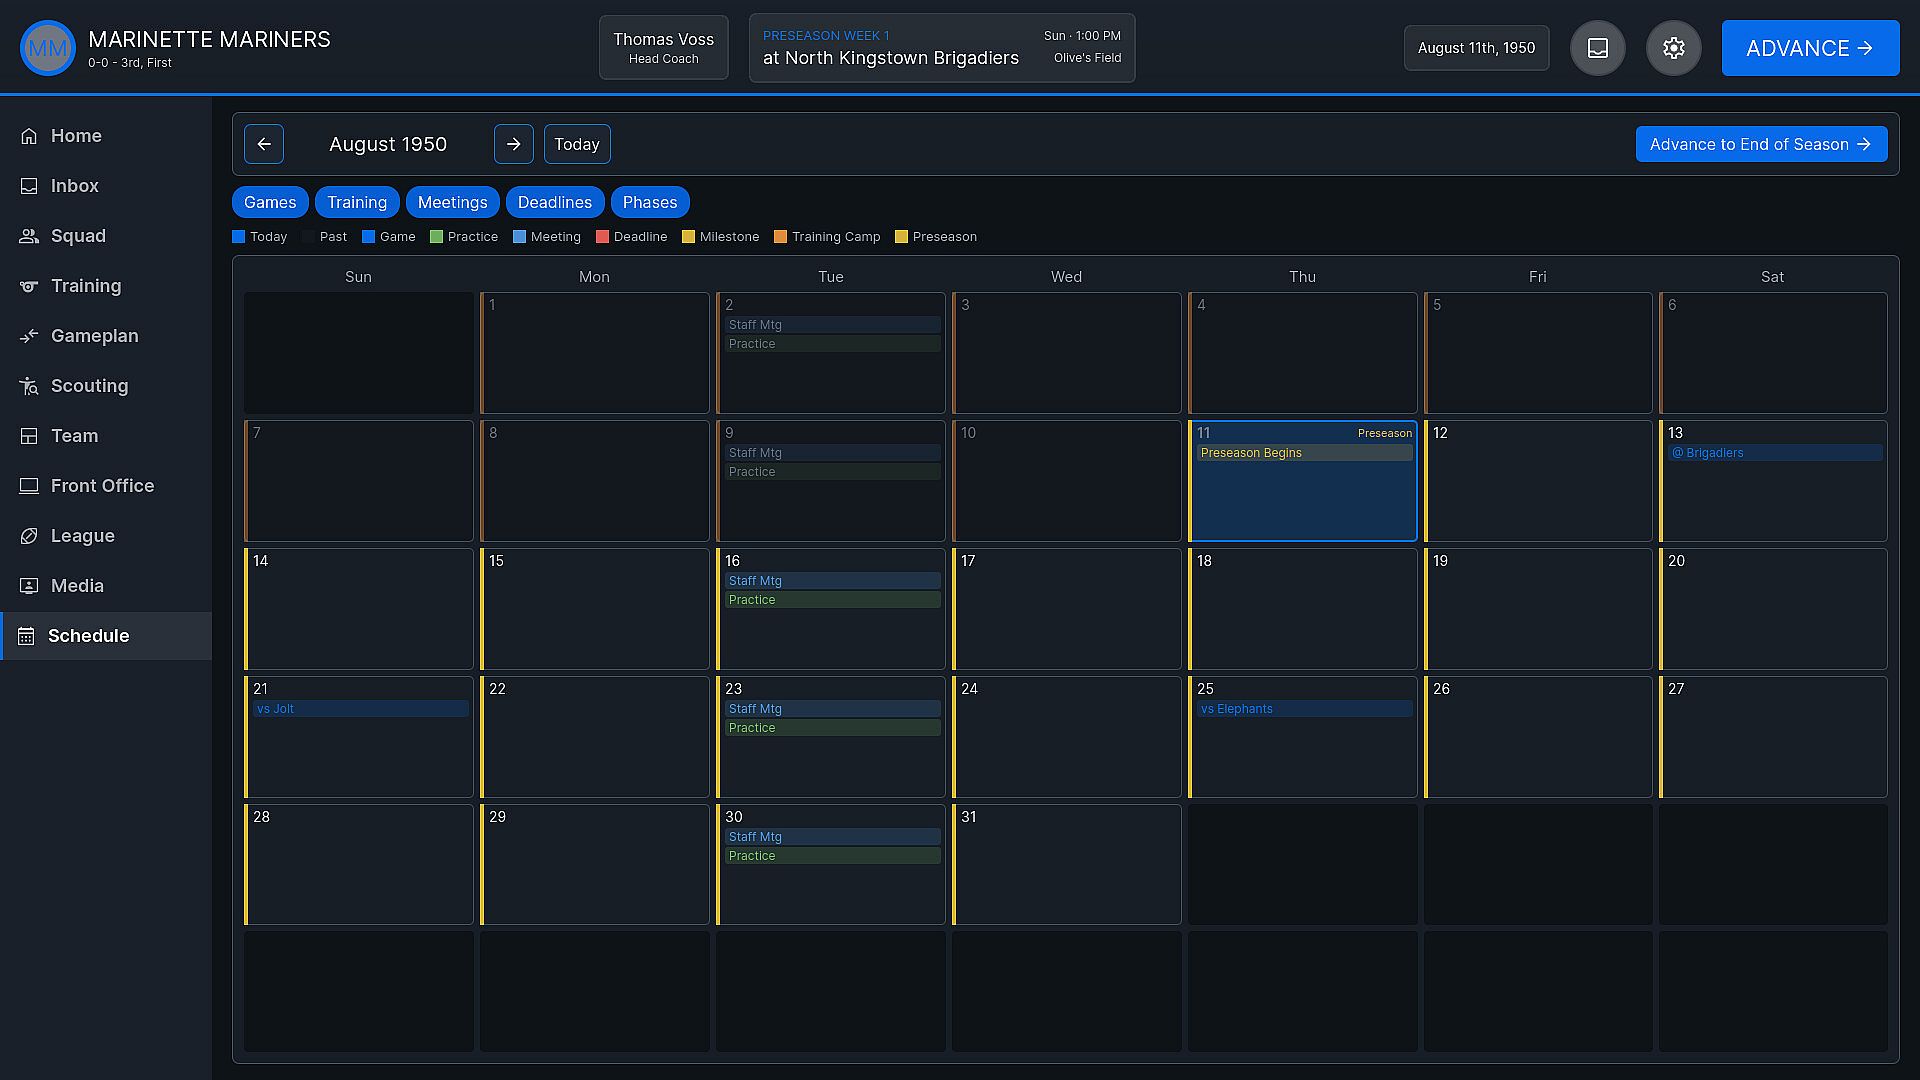Select Training whistle icon in sidebar

29,286
